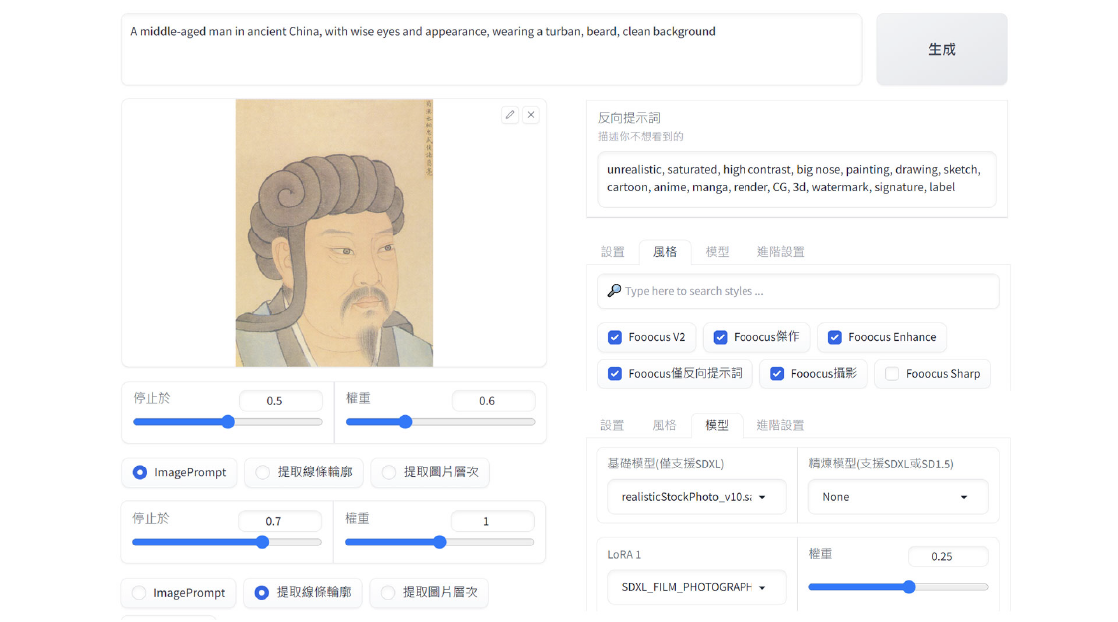Expand the refiner model None dropdown
Viewport: 1118px width, 622px height.
(897, 497)
